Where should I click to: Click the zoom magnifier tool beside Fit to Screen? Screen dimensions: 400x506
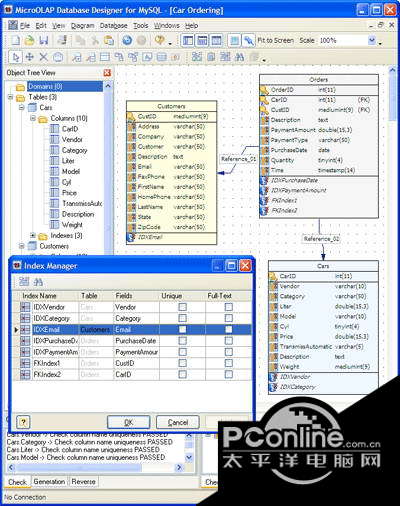click(248, 41)
